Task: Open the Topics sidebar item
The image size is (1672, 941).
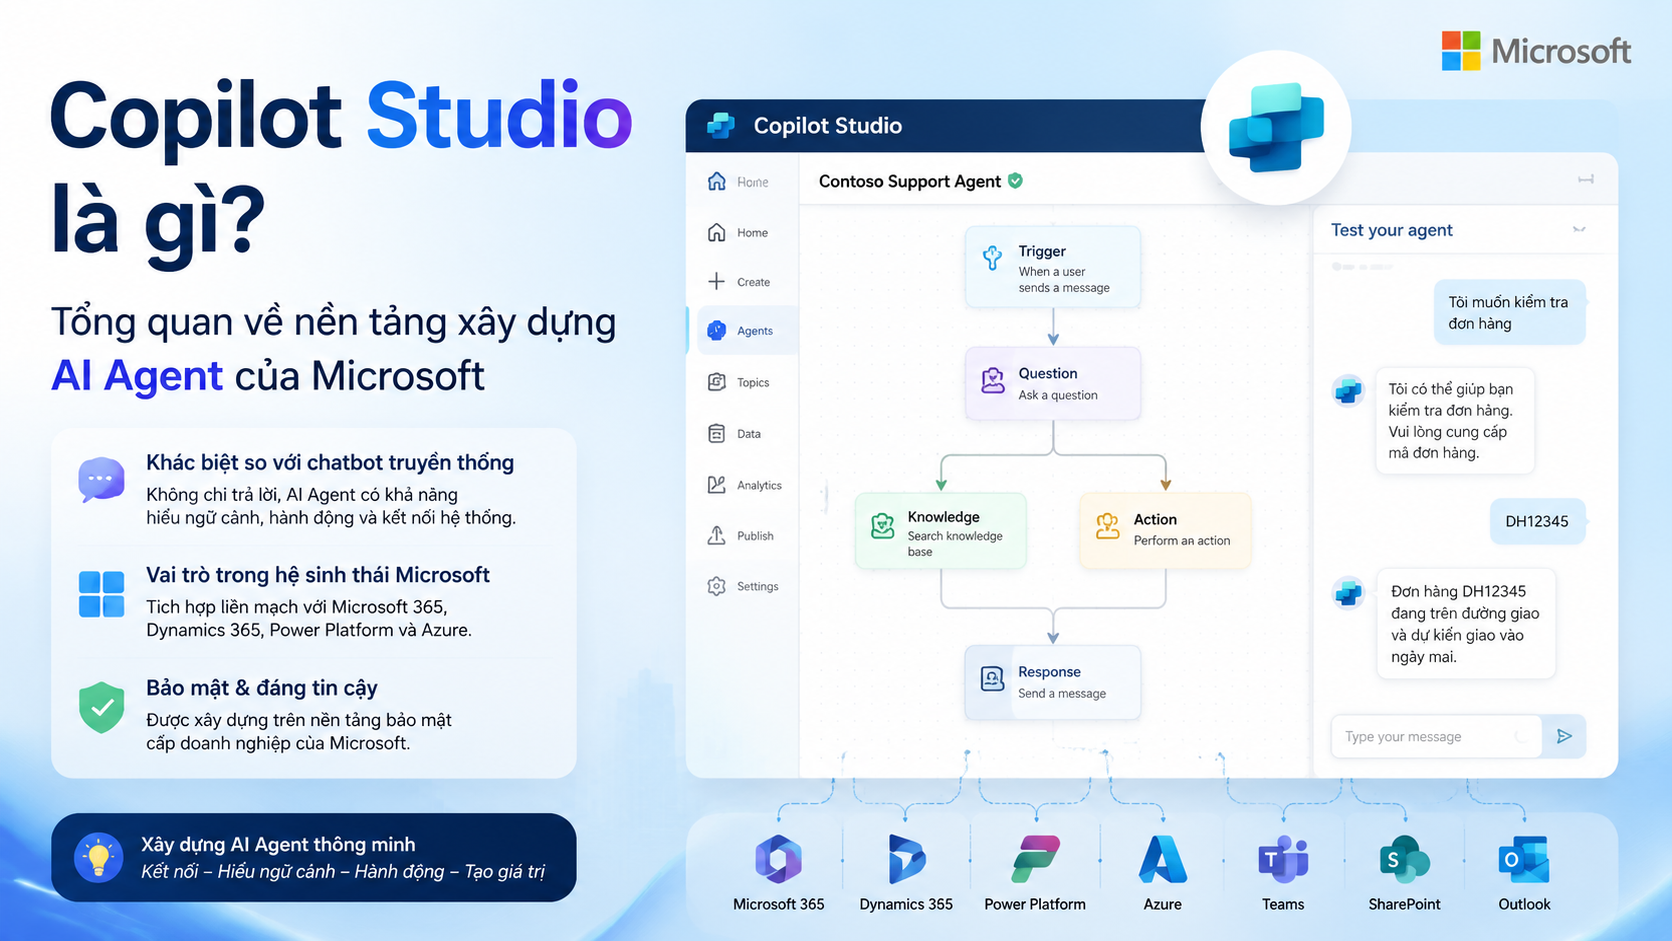Action: point(739,382)
